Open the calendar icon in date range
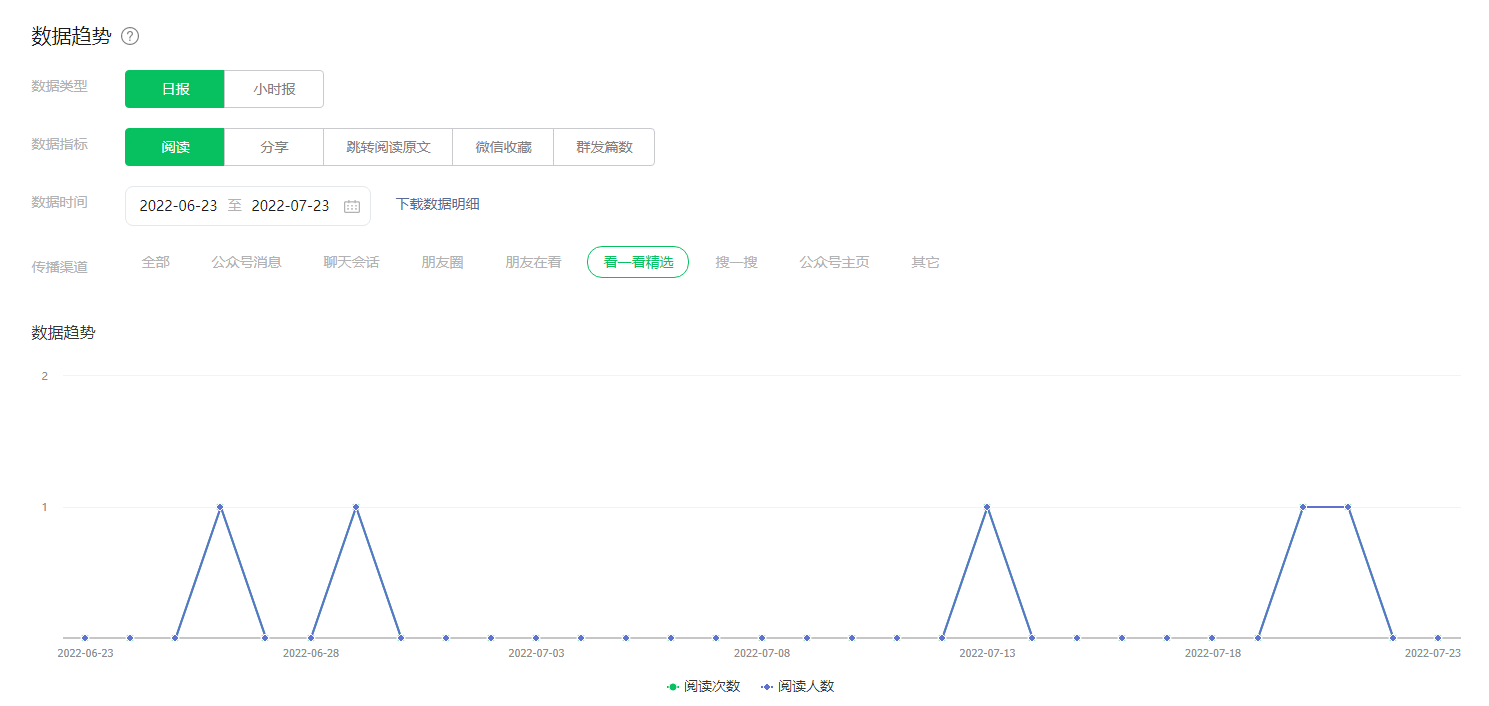The image size is (1489, 706). coord(352,206)
